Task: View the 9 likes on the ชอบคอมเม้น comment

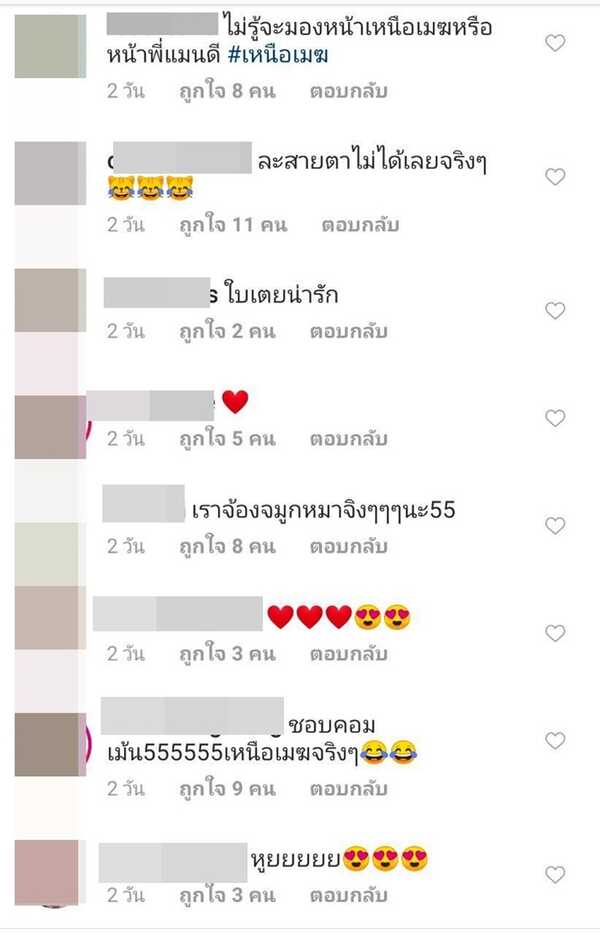Action: pyautogui.click(x=228, y=789)
